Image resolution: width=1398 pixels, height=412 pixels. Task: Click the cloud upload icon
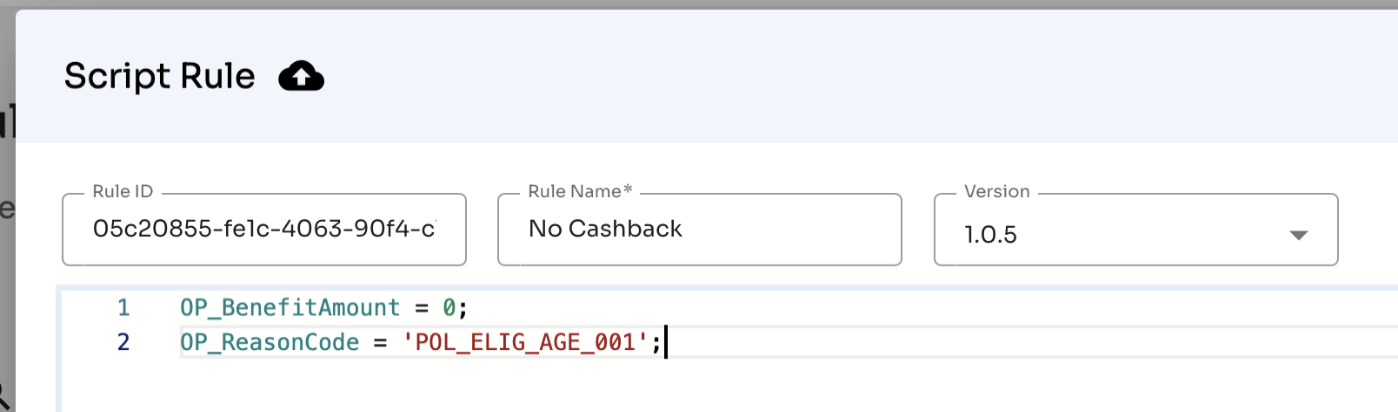pos(301,76)
